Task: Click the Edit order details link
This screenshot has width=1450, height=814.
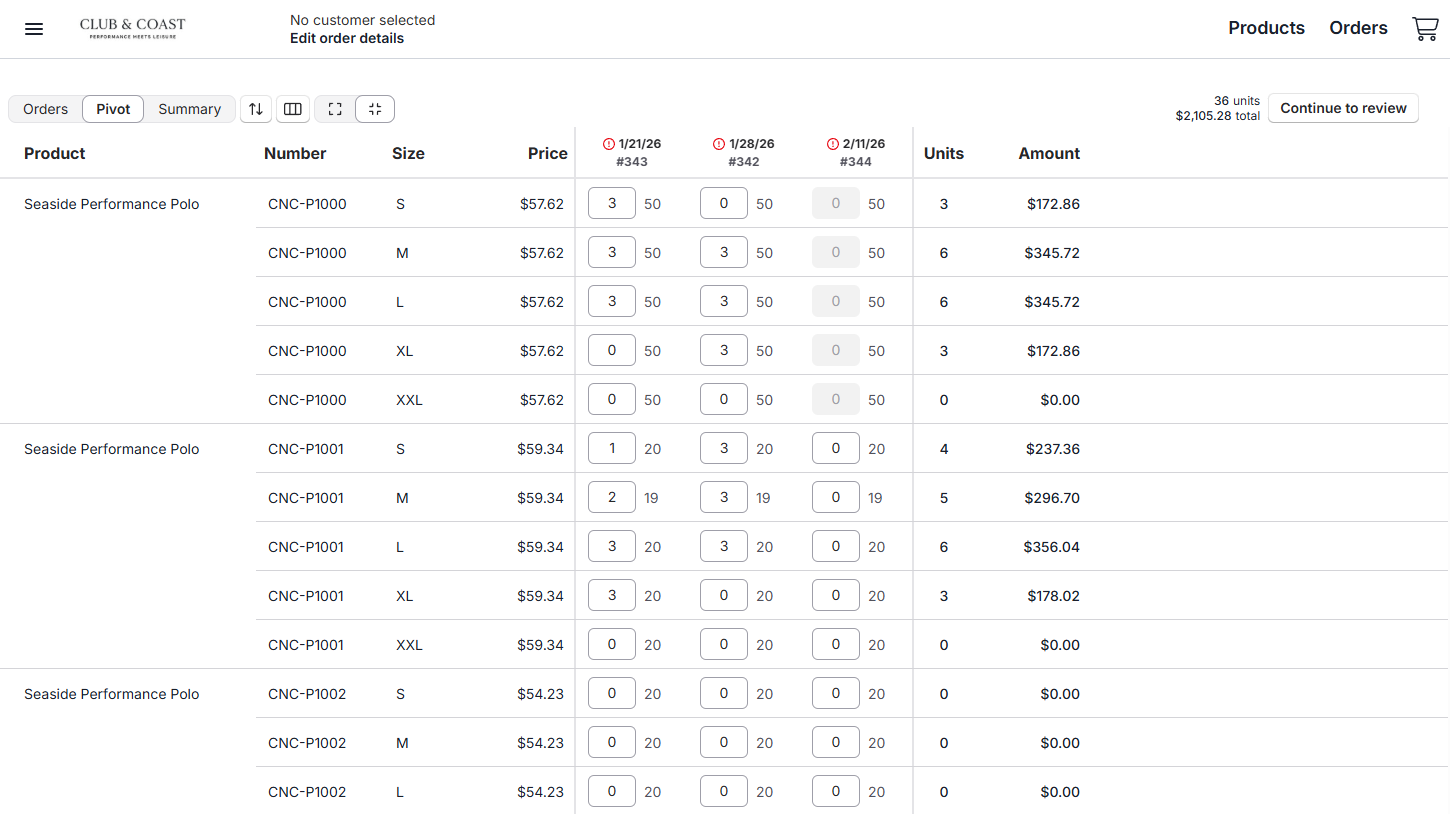Action: [x=347, y=38]
